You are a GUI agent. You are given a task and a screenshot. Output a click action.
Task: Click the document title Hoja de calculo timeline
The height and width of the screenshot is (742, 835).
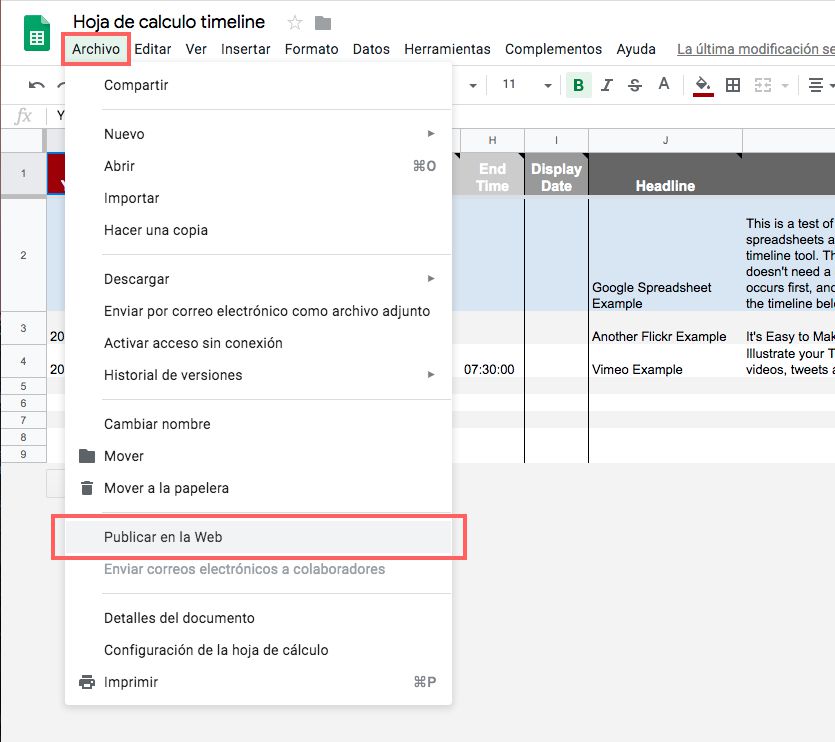point(169,22)
